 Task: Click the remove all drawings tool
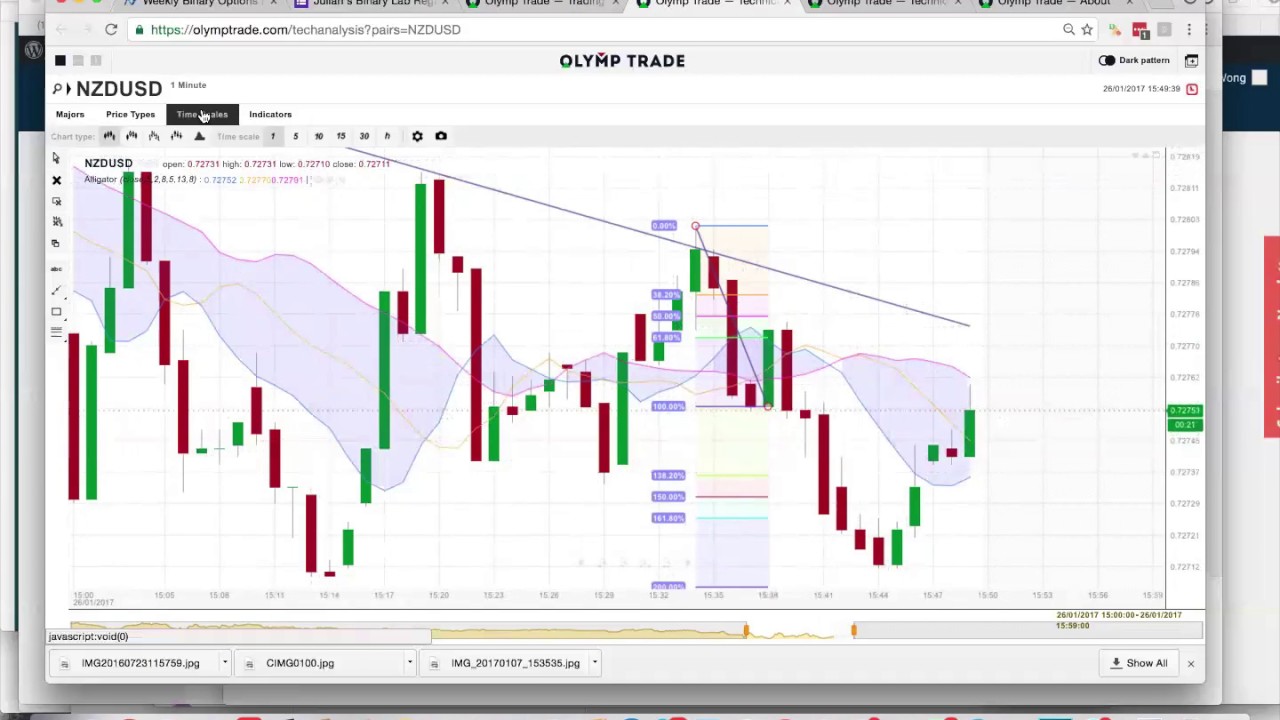(x=56, y=222)
